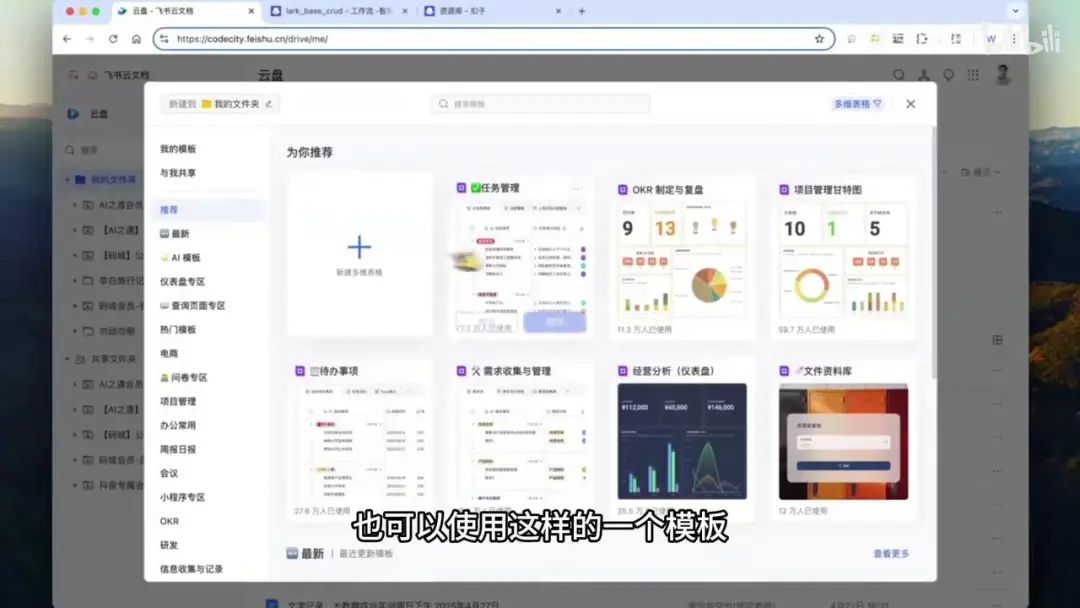
Task: Click the OKR 制定与复盘 base icon
Action: click(623, 189)
